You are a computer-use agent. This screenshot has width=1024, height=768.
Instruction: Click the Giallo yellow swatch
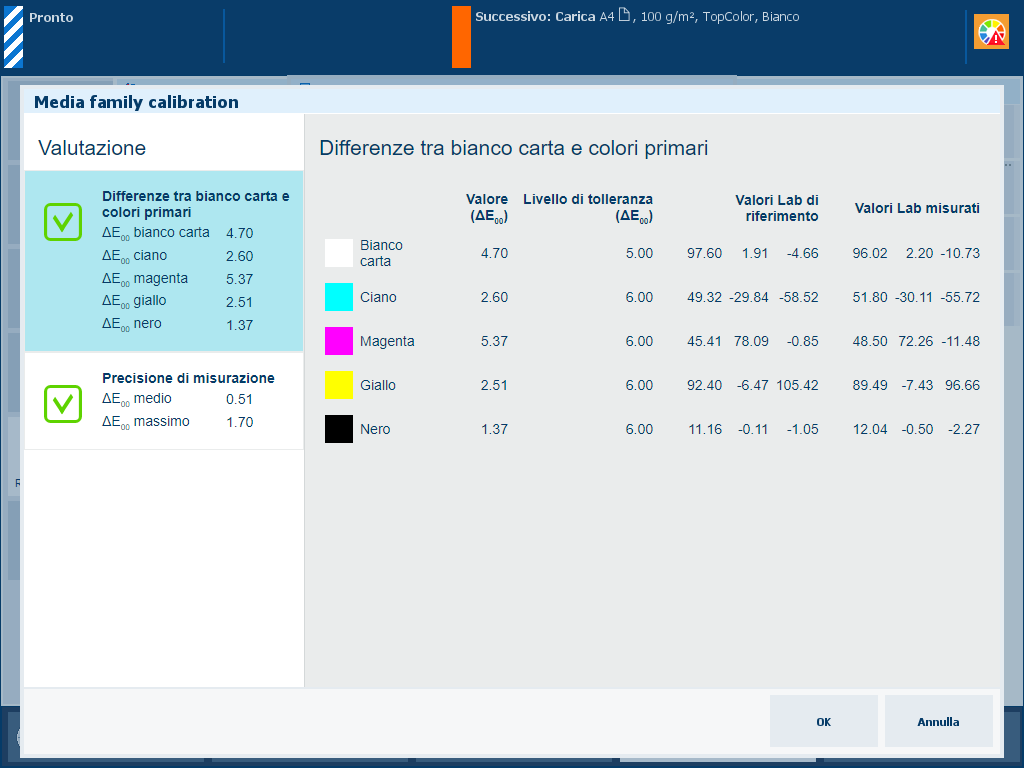click(339, 385)
